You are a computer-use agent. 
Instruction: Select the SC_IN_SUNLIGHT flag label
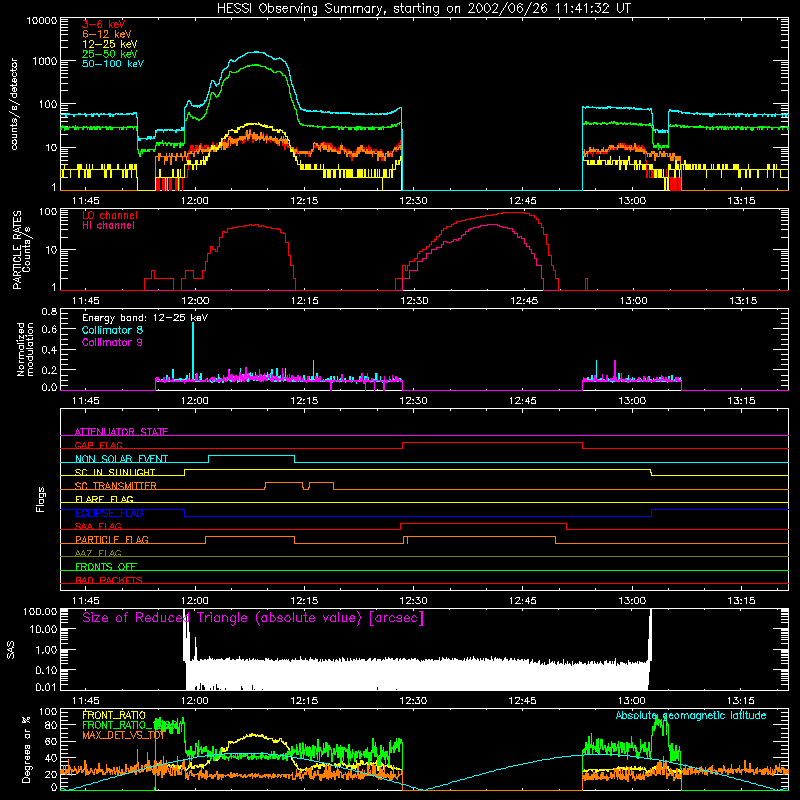[x=115, y=472]
